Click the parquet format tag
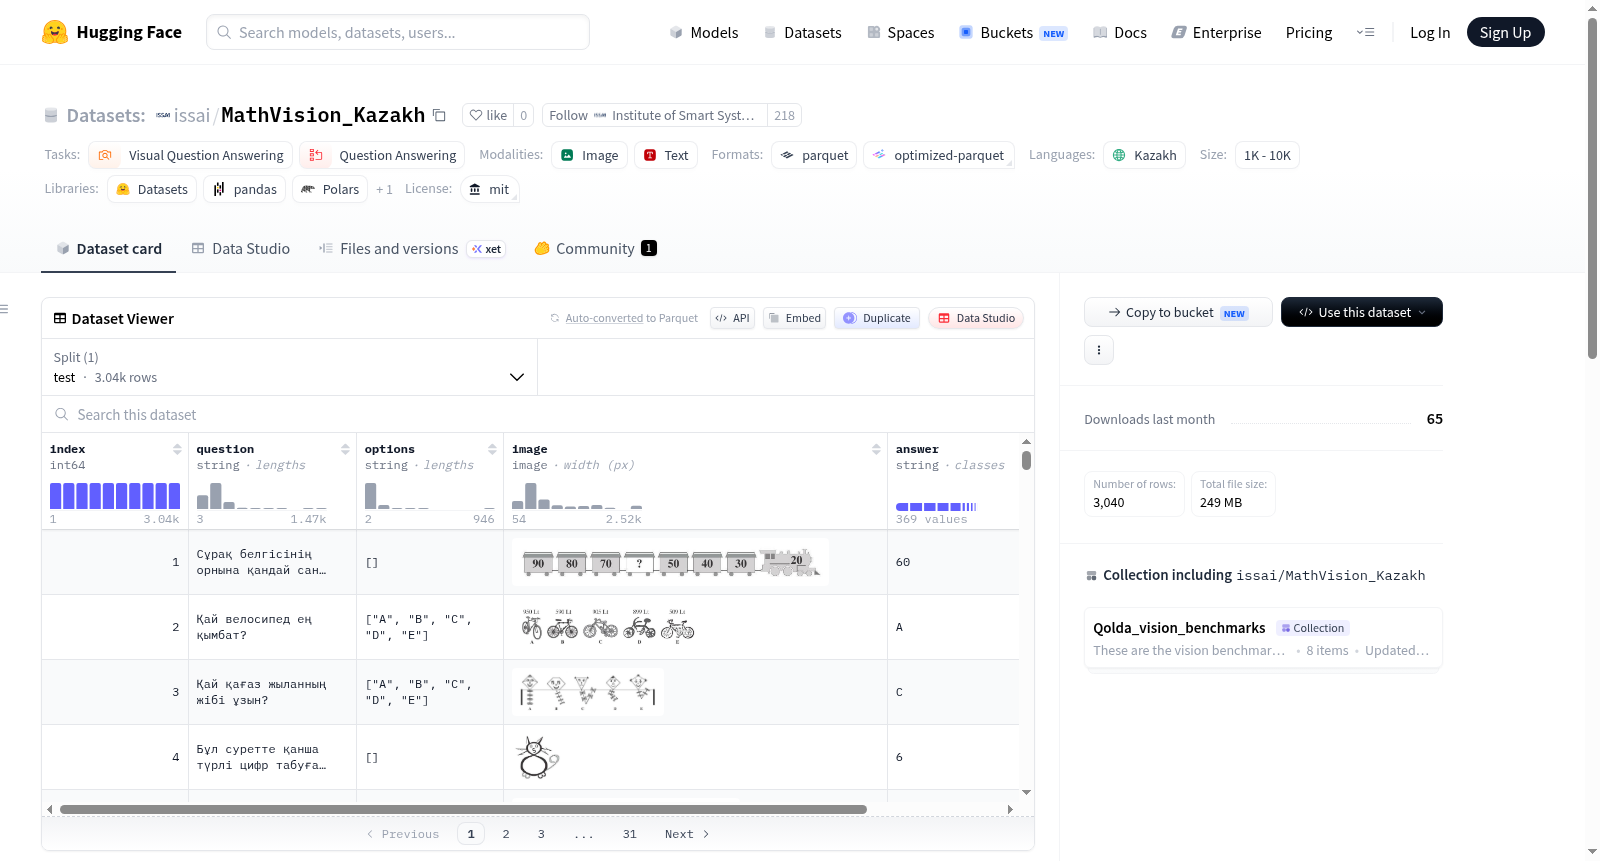Screen dimensions: 1600x861 click(x=814, y=155)
